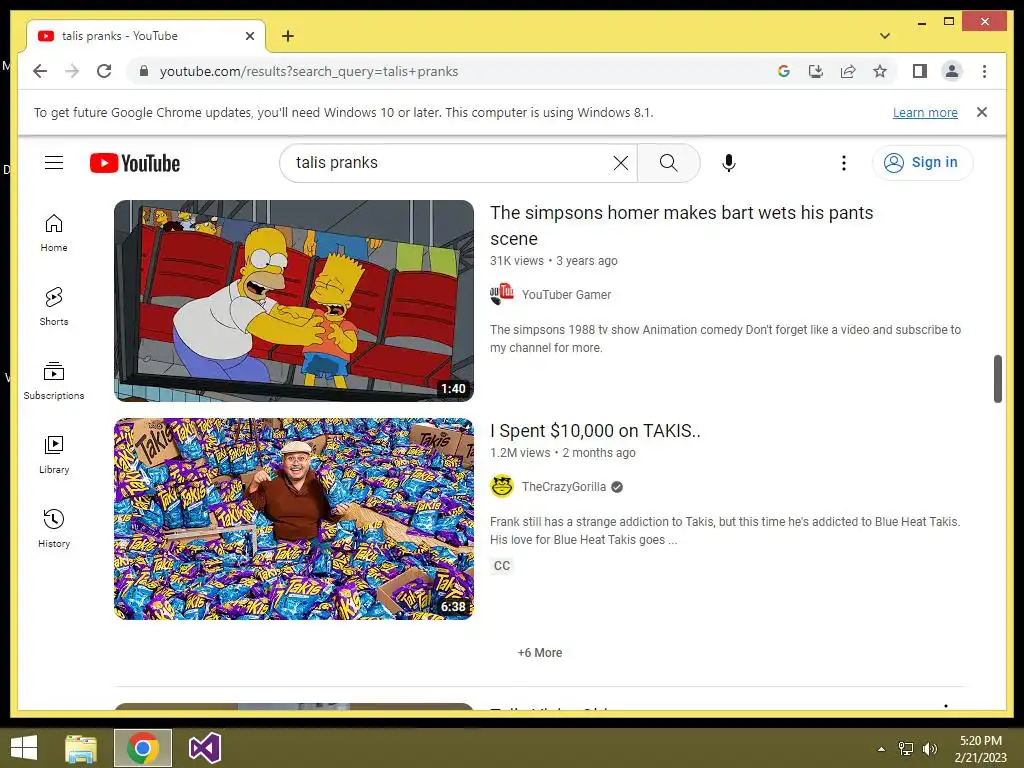Open YouTuber Gamer channel name
Image resolution: width=1024 pixels, height=768 pixels.
[x=566, y=295]
